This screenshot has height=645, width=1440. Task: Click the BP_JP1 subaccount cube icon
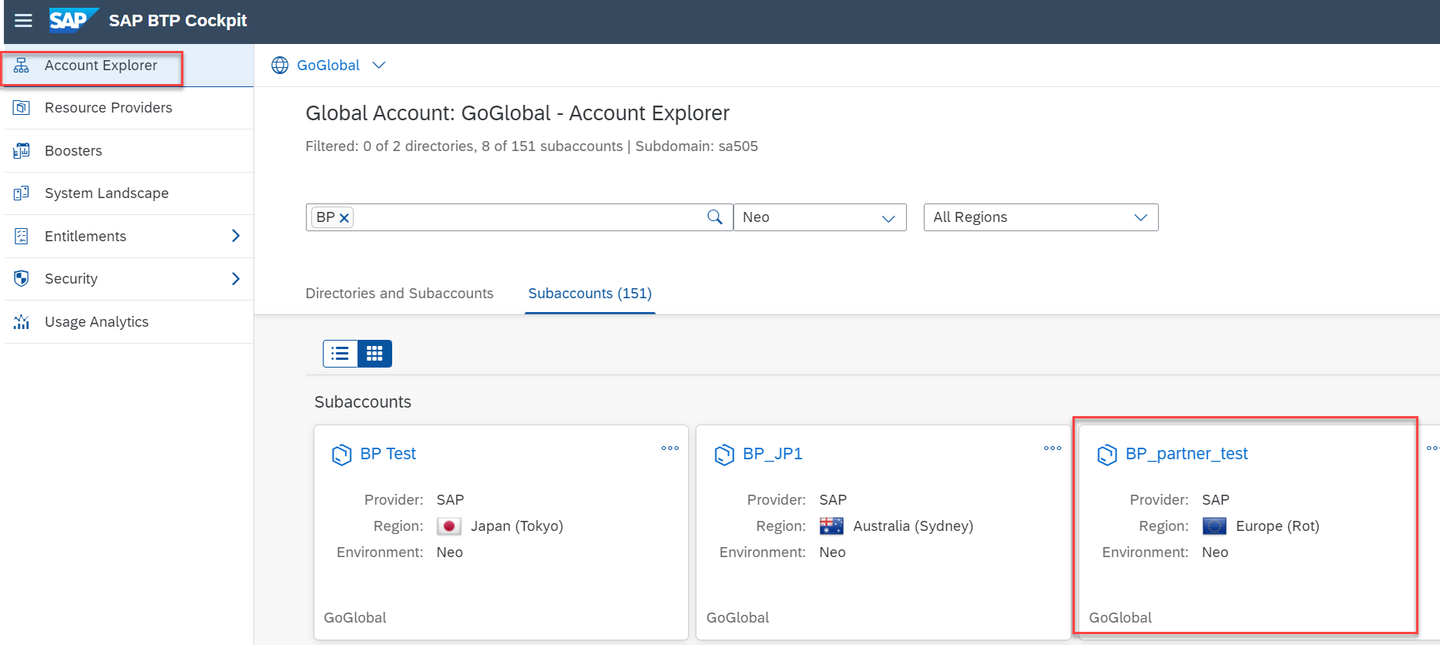724,455
